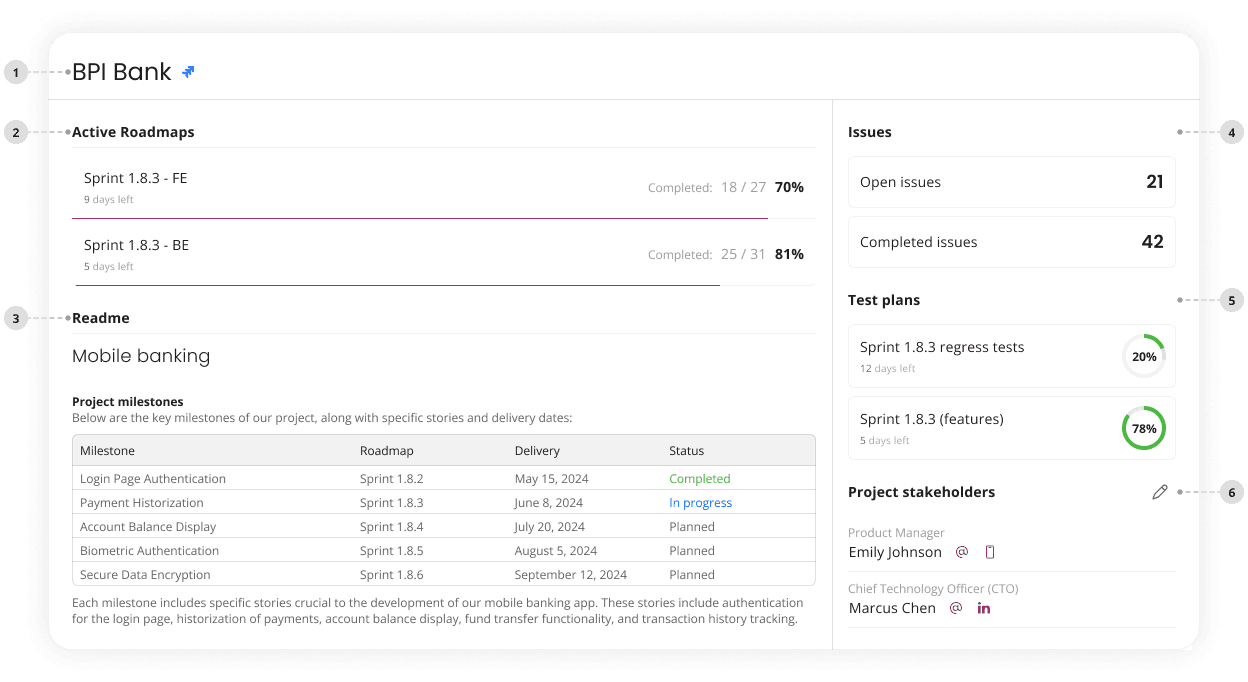Click Marcus Chen's email icon
This screenshot has width=1248, height=682.
[955, 608]
